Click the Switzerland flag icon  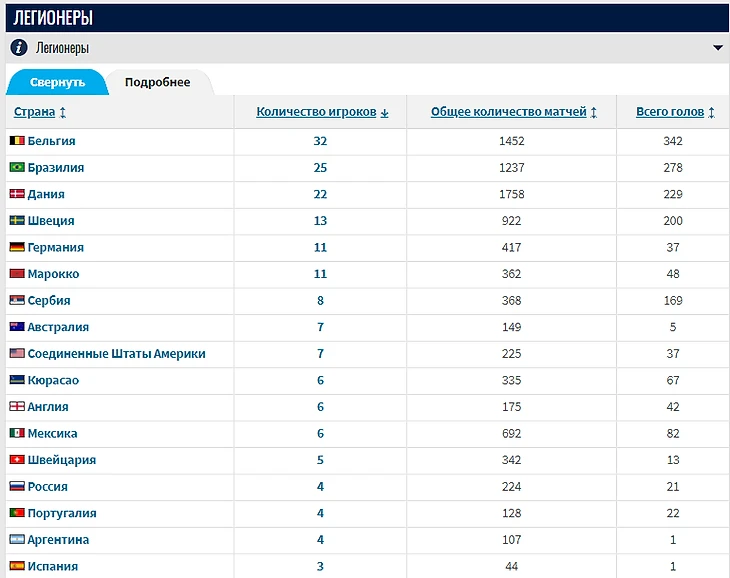[17, 460]
